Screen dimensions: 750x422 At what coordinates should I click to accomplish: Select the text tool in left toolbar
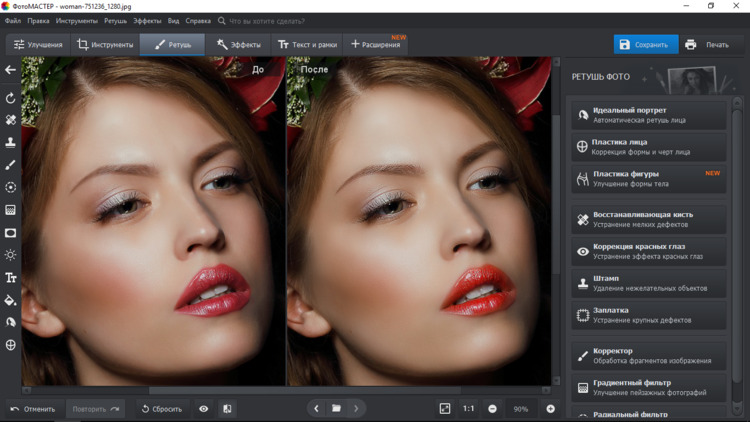[x=11, y=278]
